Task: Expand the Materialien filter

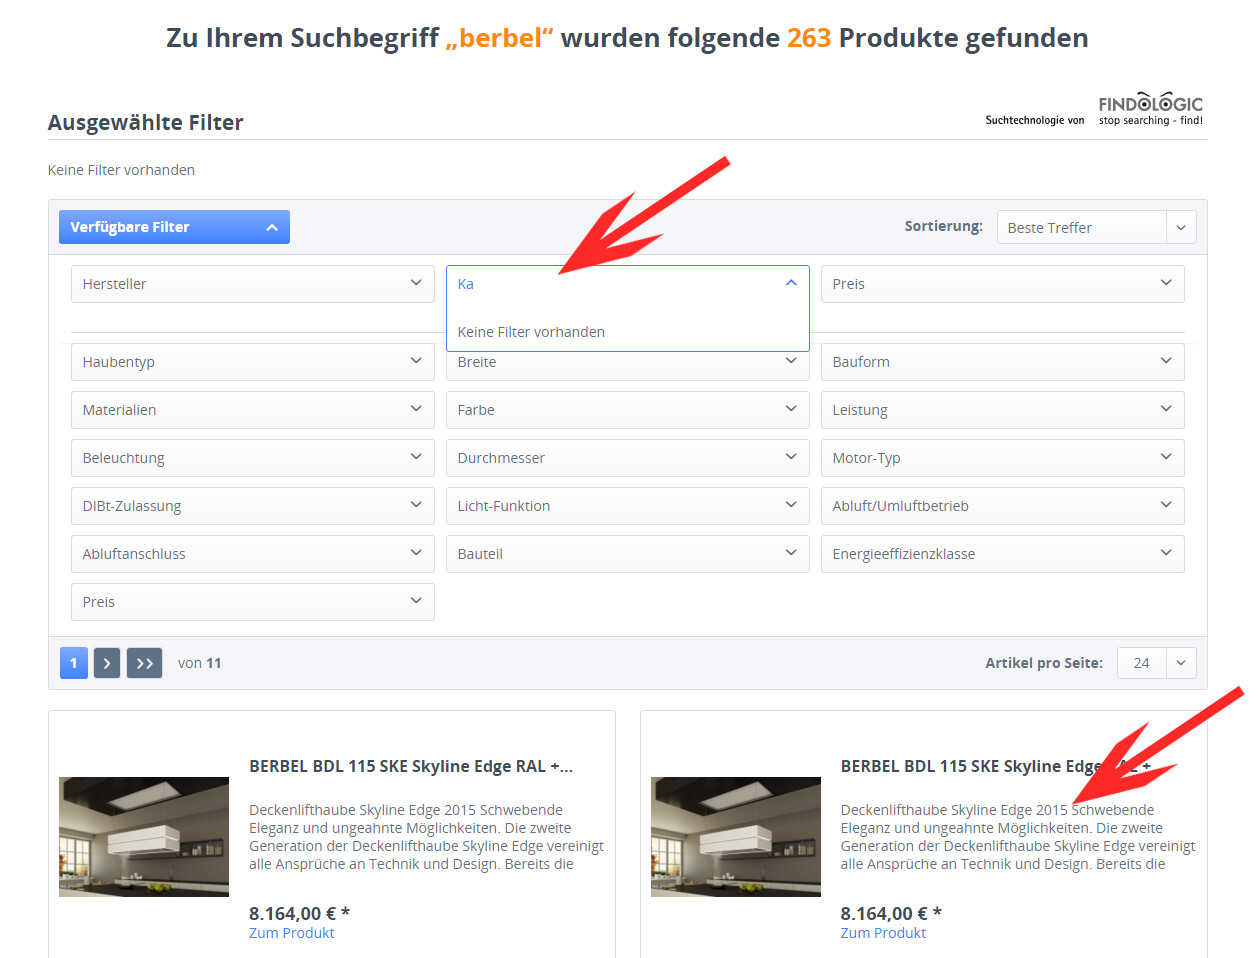Action: pyautogui.click(x=253, y=410)
